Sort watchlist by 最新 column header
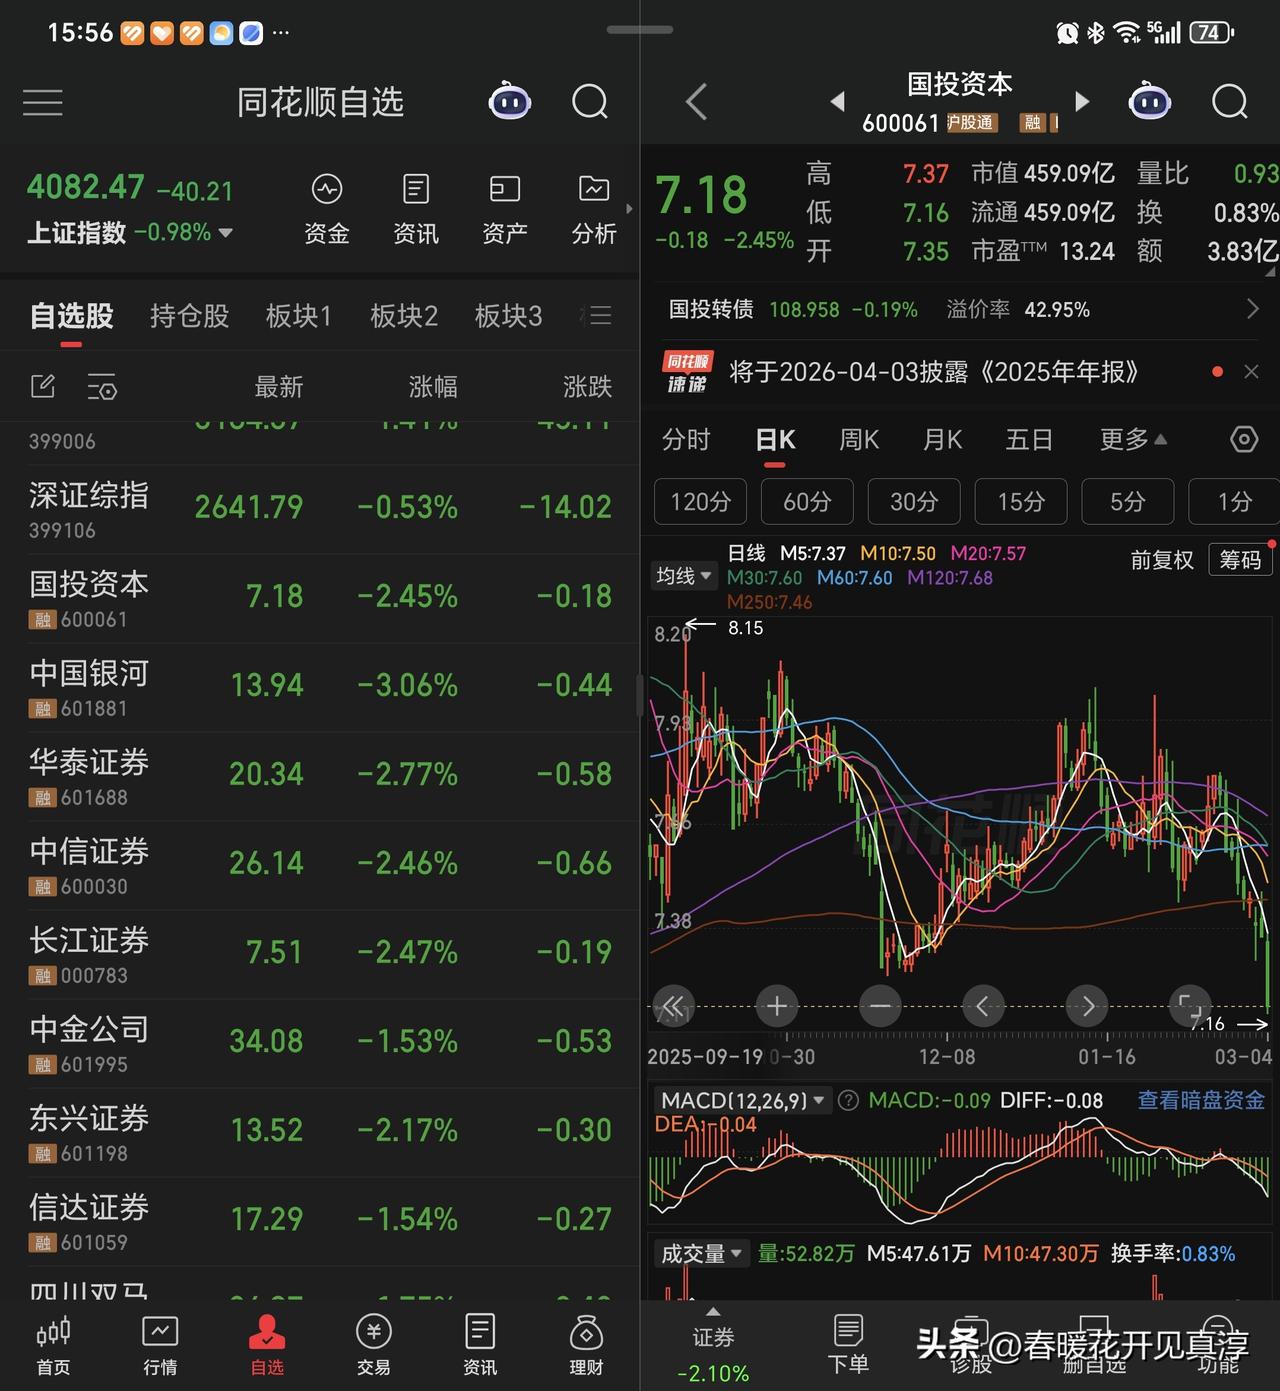The width and height of the screenshot is (1280, 1391). pyautogui.click(x=279, y=387)
